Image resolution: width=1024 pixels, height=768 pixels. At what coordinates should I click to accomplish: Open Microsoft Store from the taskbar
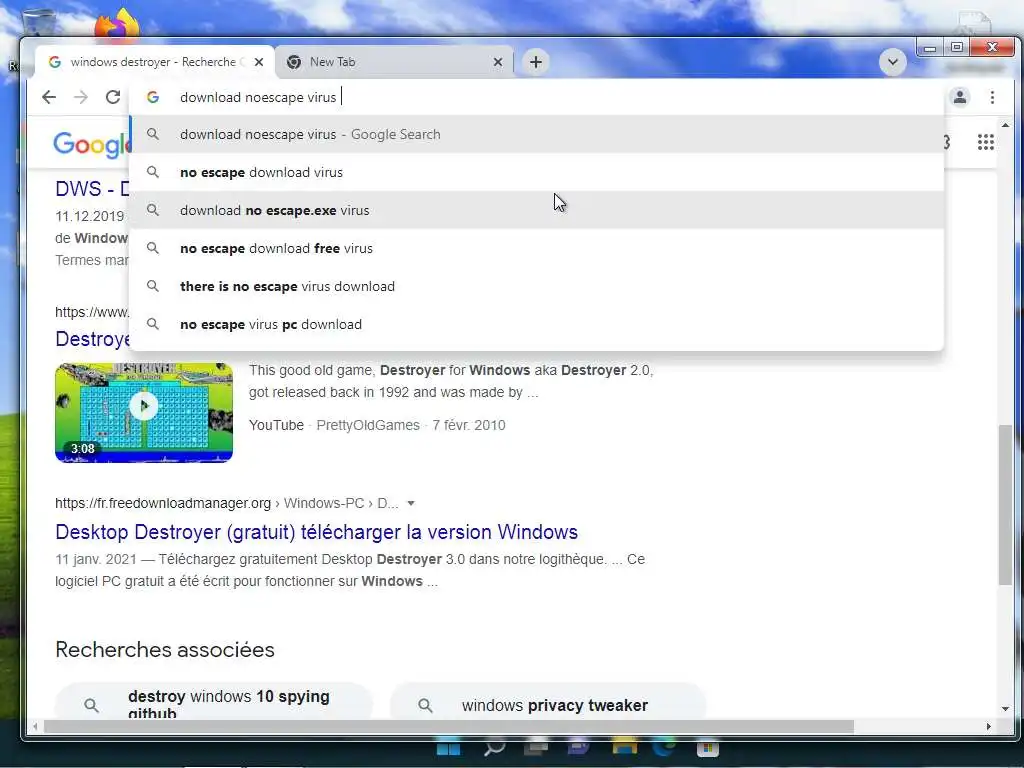tap(707, 748)
